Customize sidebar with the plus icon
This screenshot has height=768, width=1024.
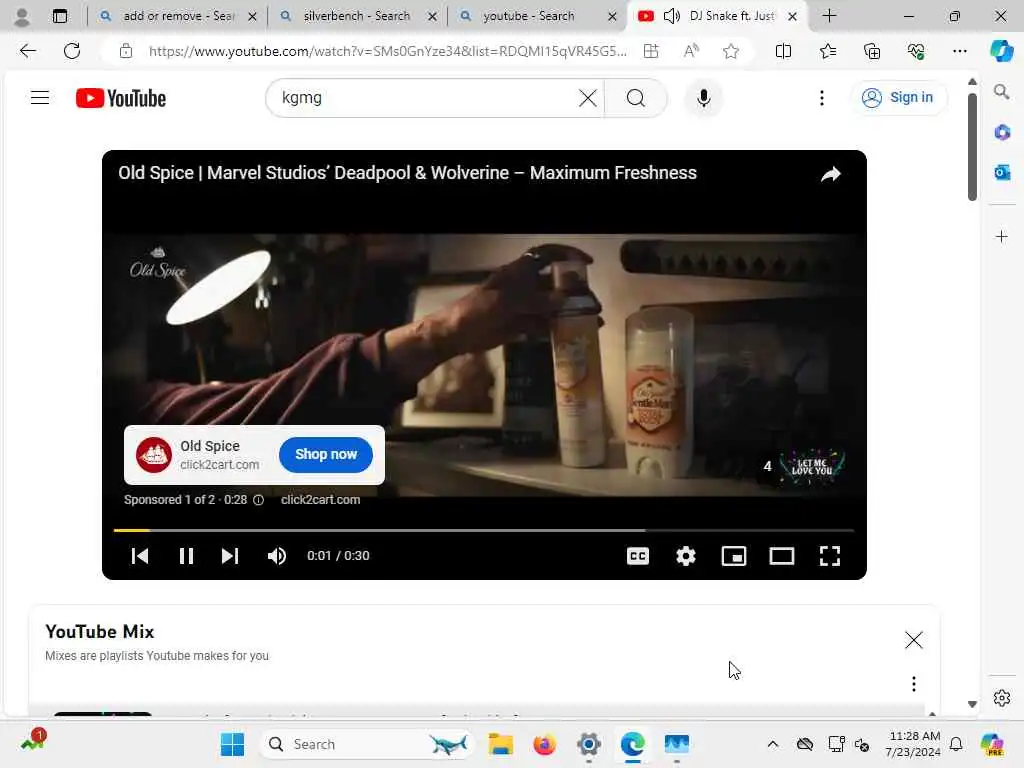(1001, 236)
